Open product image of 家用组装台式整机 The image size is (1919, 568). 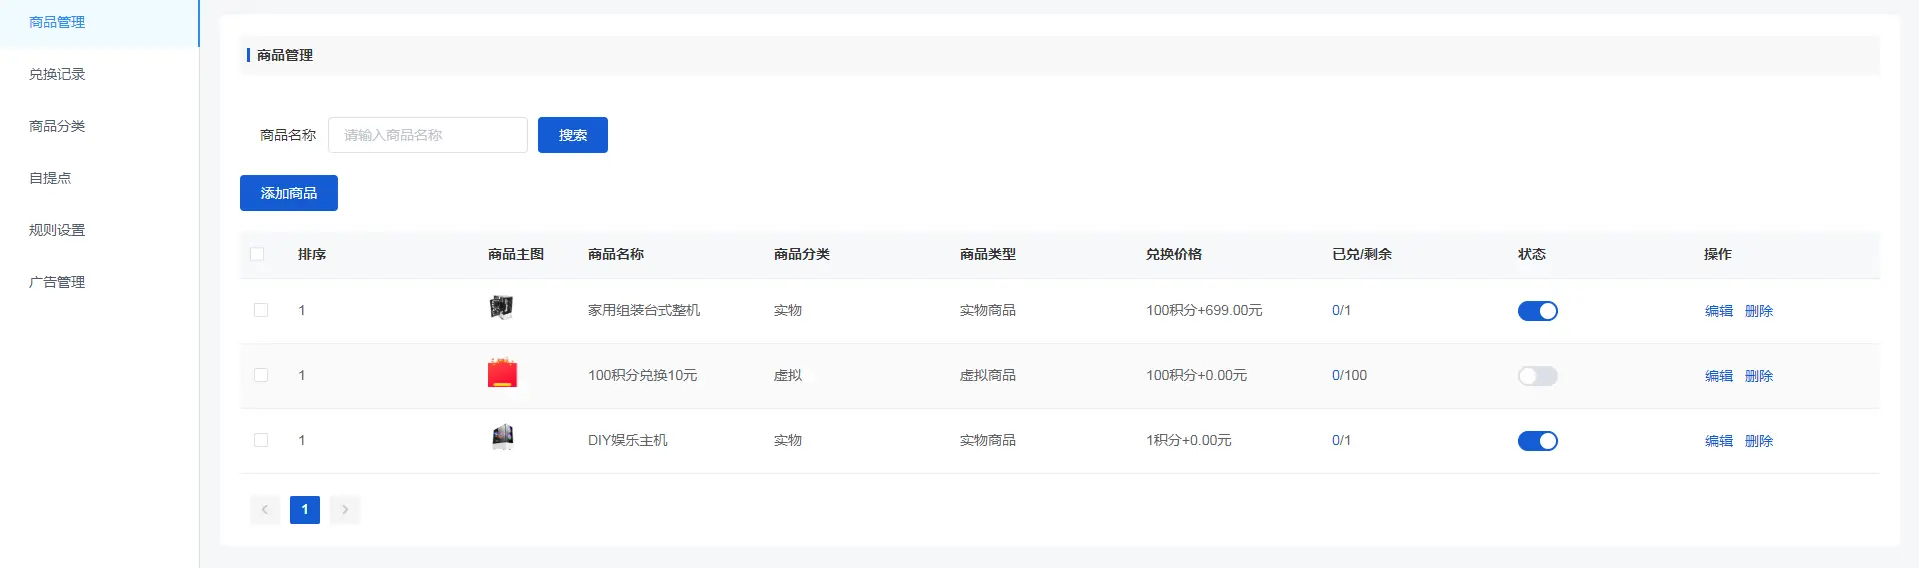[502, 308]
